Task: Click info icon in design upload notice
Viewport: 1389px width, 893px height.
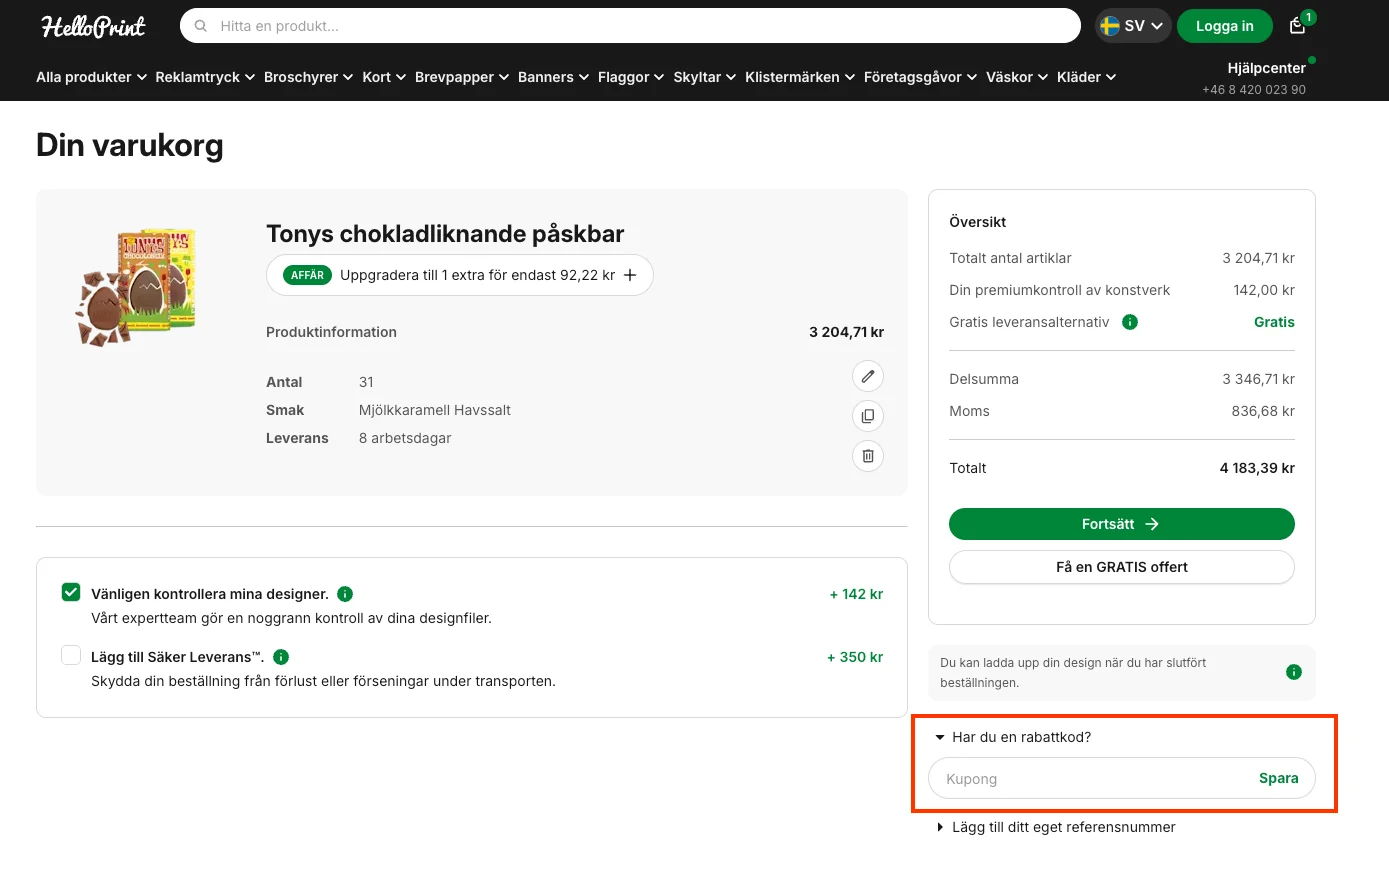Action: pos(1294,672)
